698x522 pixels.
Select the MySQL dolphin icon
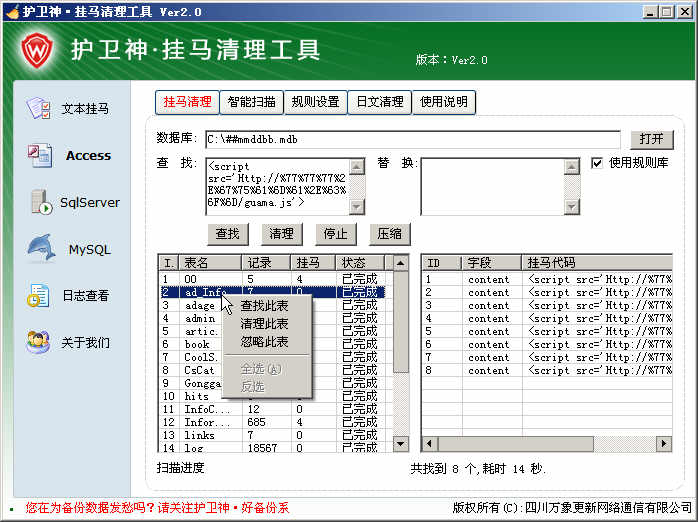point(42,248)
